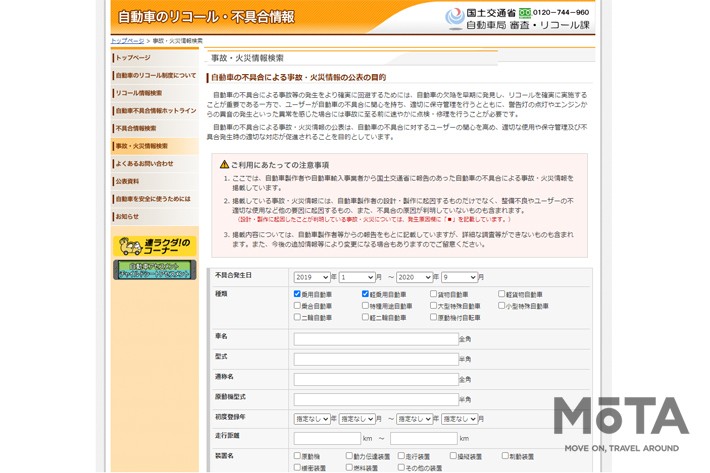710x473 pixels.
Task: Uncheck the 軽乗用自動車 checkbox
Action: (x=365, y=294)
